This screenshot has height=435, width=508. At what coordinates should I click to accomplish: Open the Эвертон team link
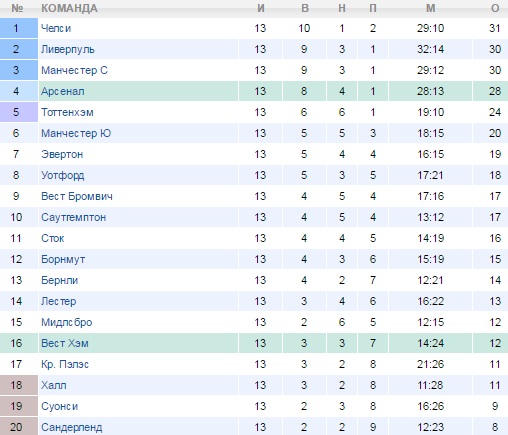(x=62, y=154)
